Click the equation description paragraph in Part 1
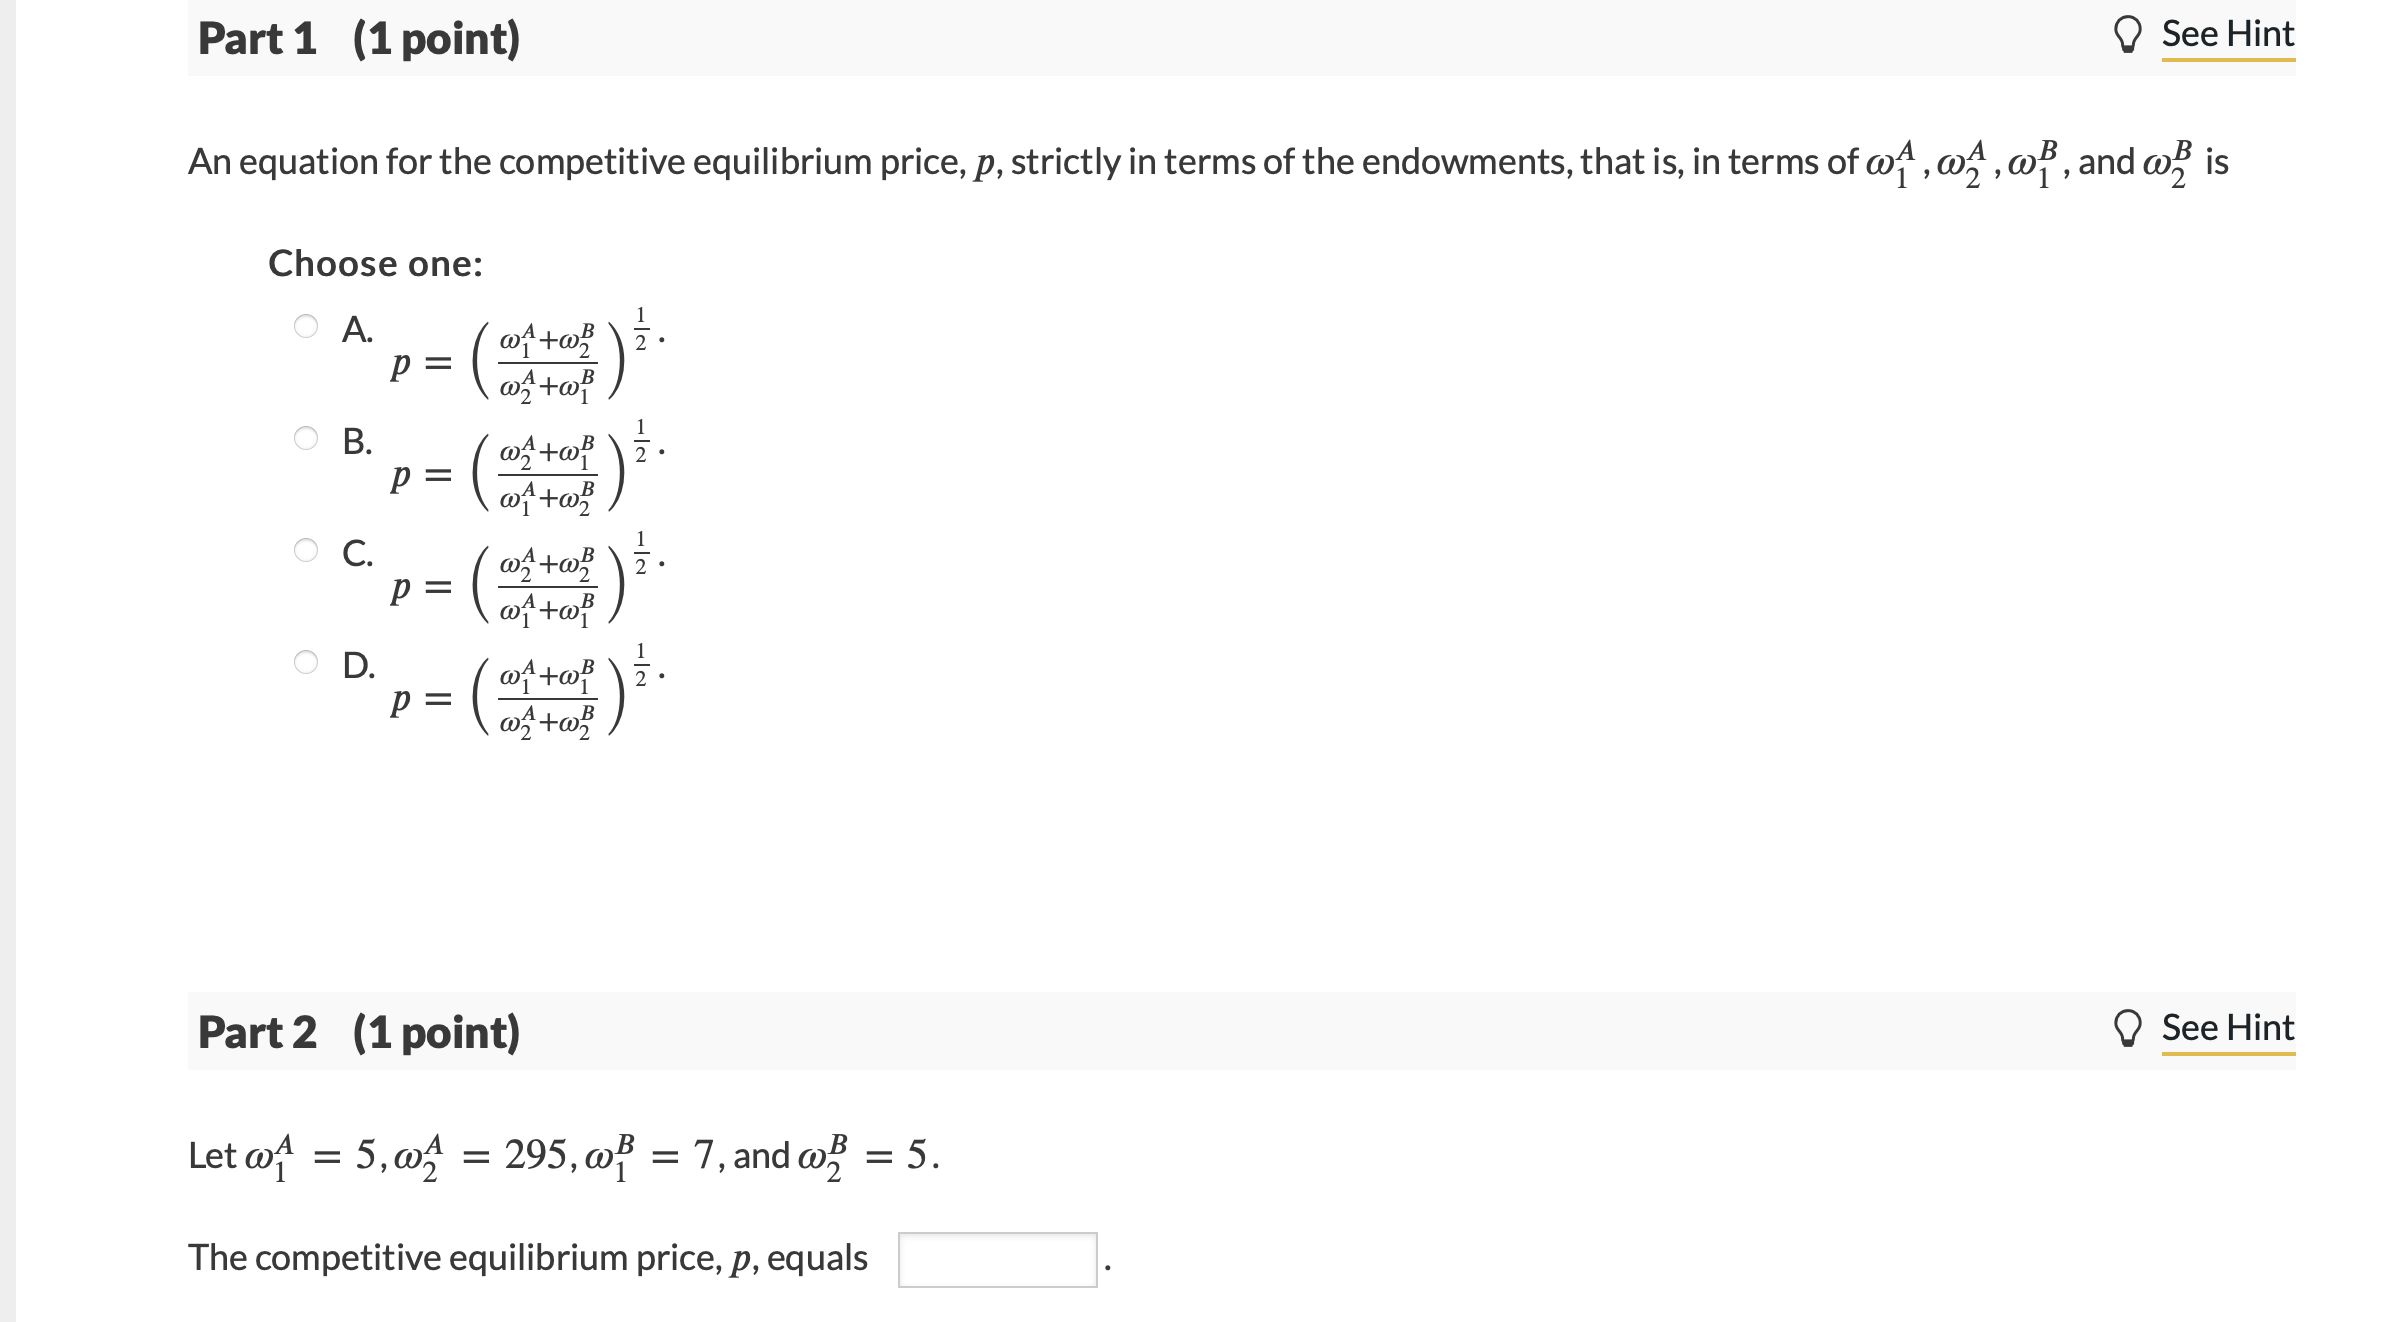The height and width of the screenshot is (1322, 2406). 1200,163
